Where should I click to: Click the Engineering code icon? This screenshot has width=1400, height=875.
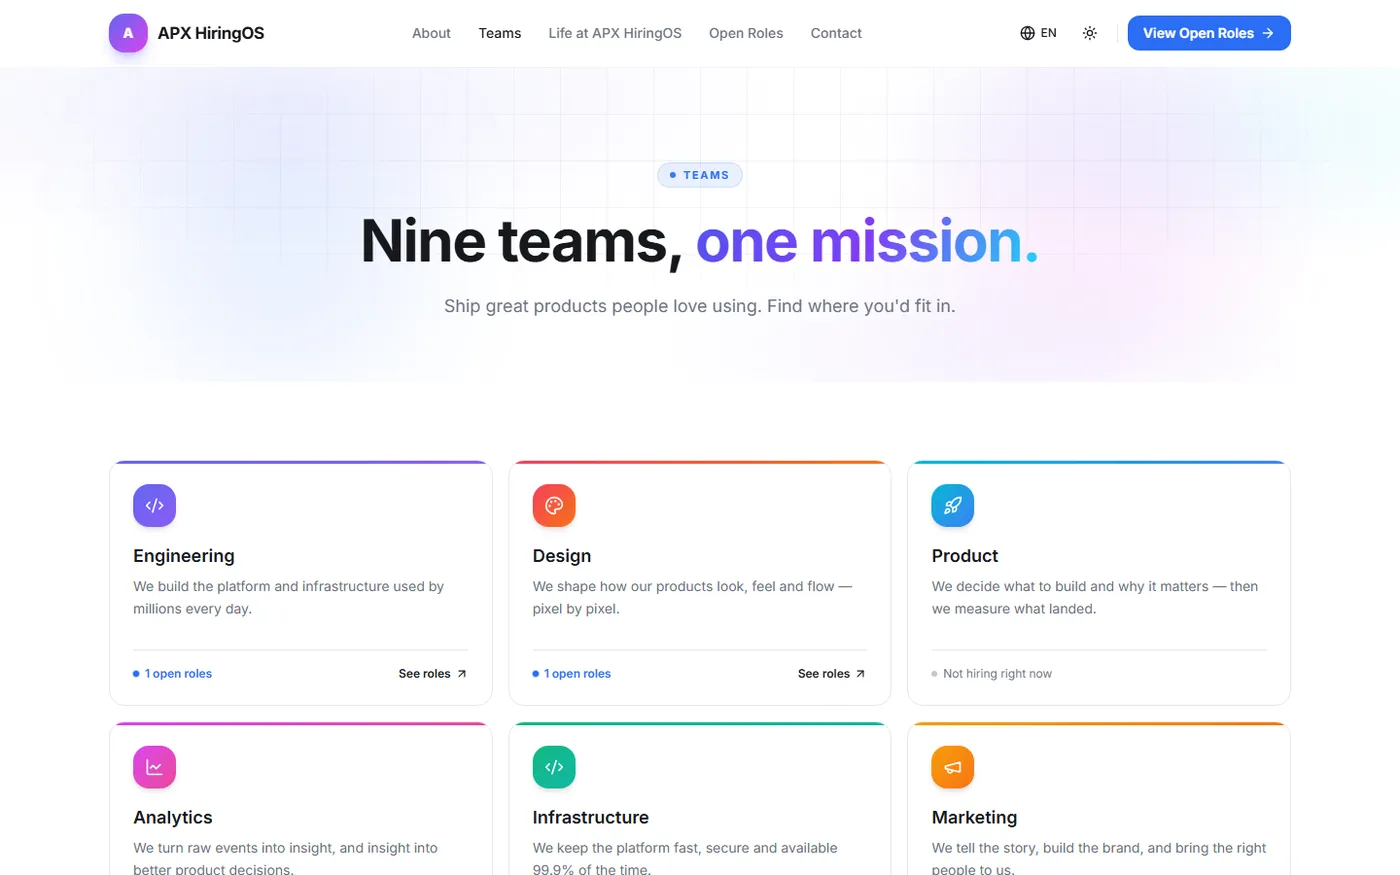pos(154,506)
